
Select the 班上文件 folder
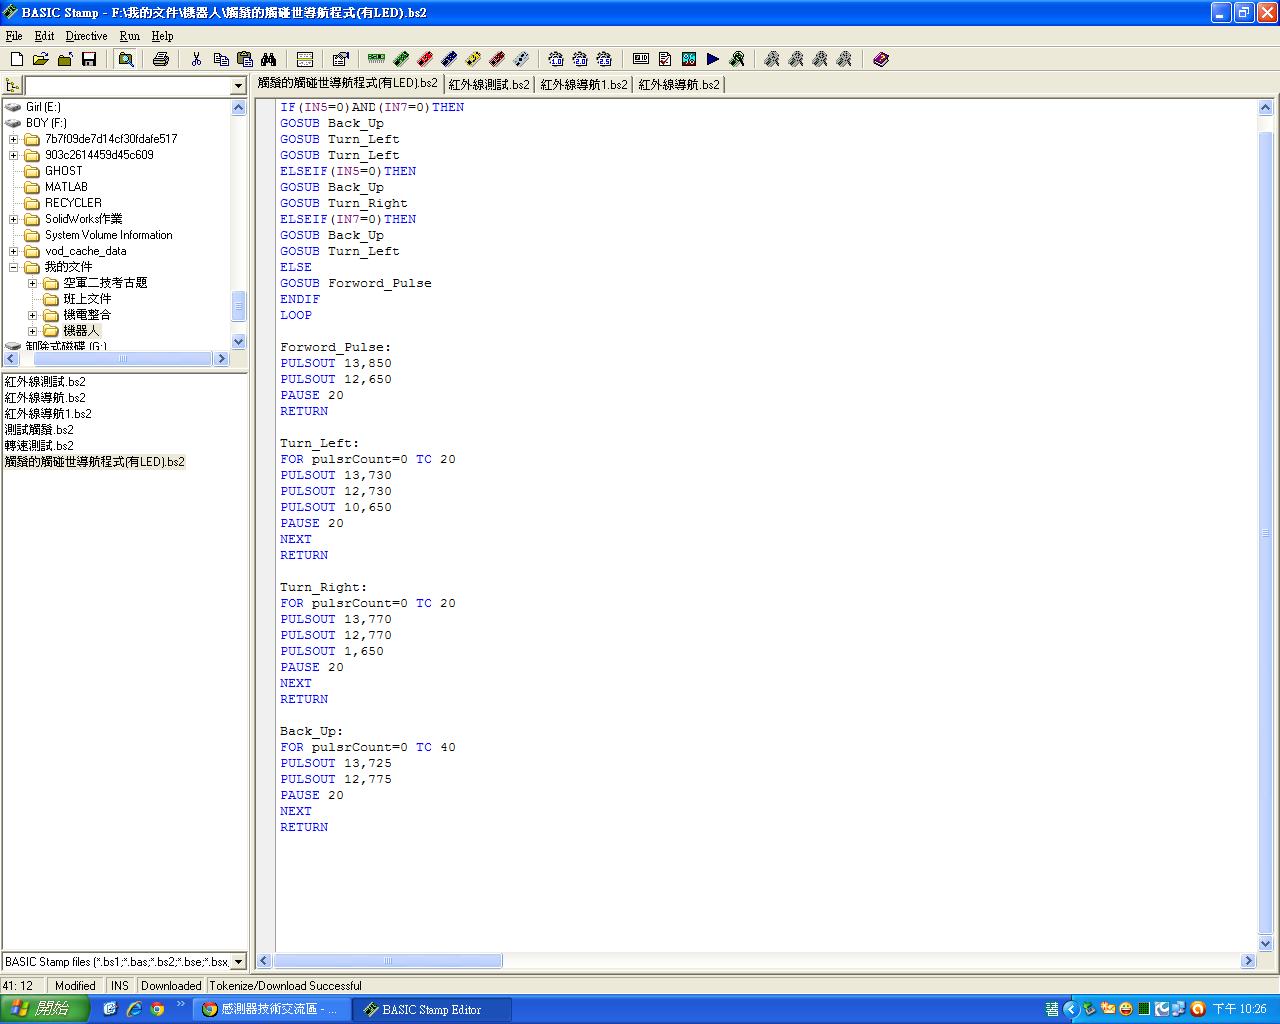point(87,299)
